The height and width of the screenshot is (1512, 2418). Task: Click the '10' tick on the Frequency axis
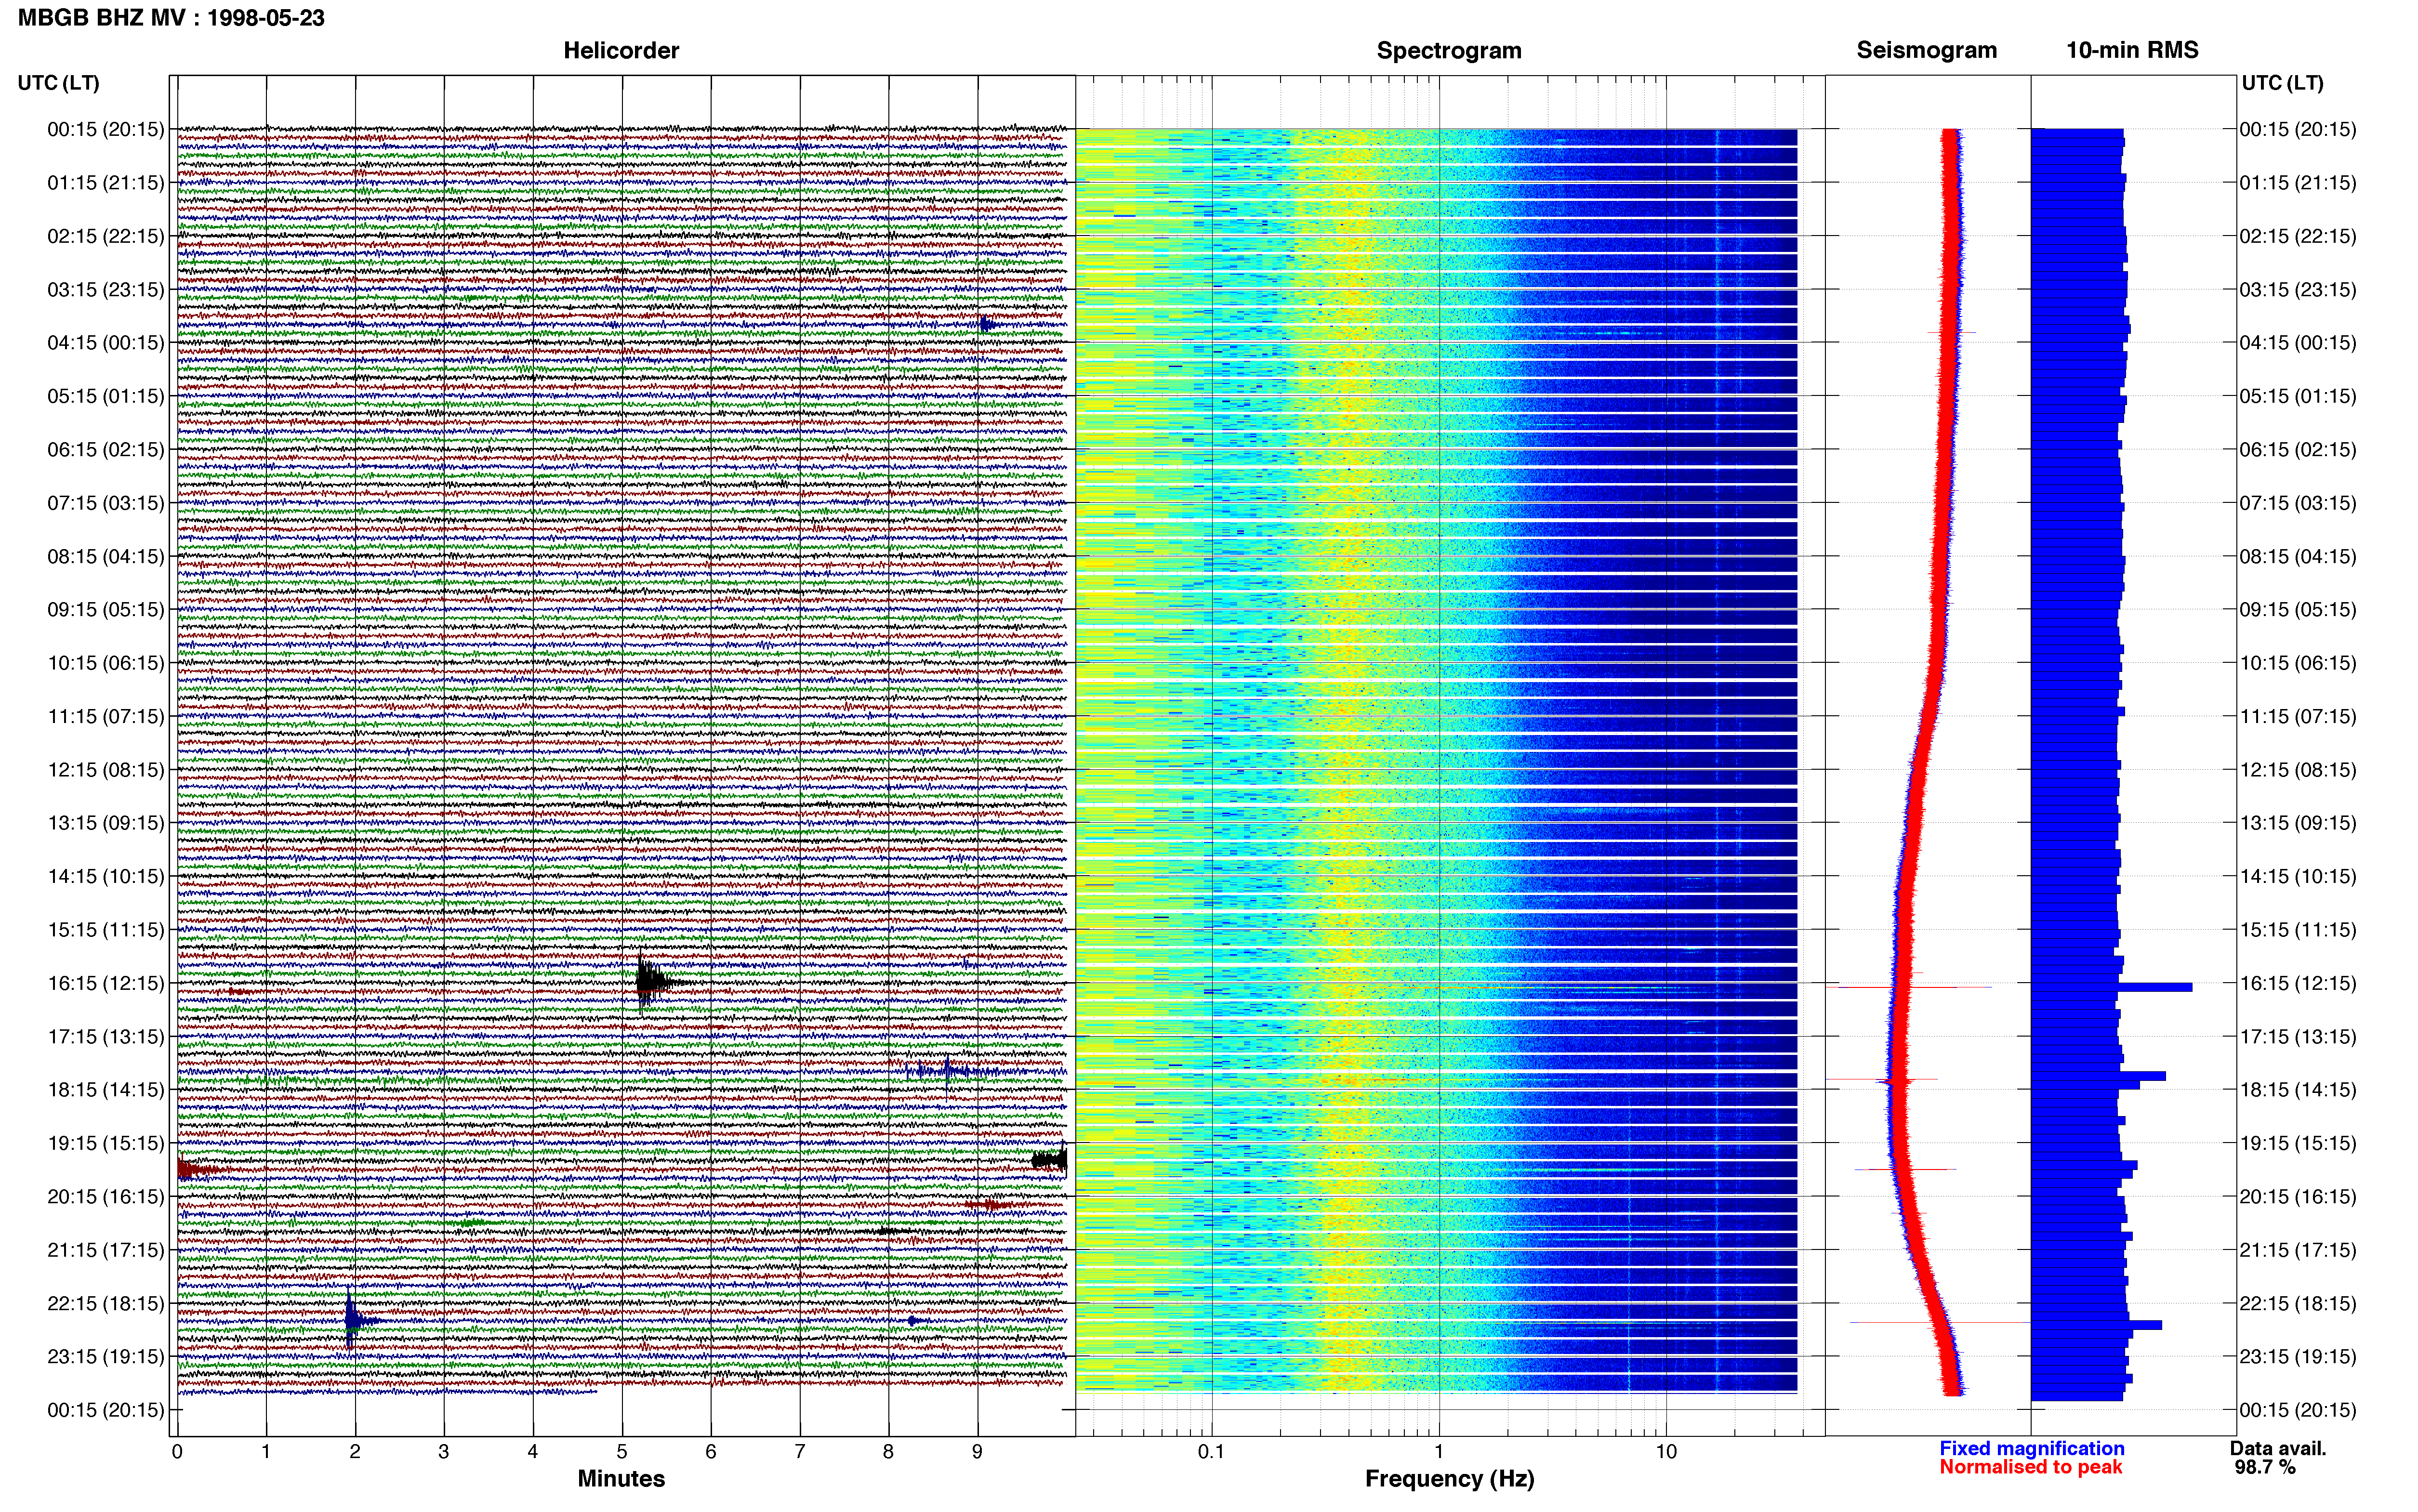pos(1666,1452)
